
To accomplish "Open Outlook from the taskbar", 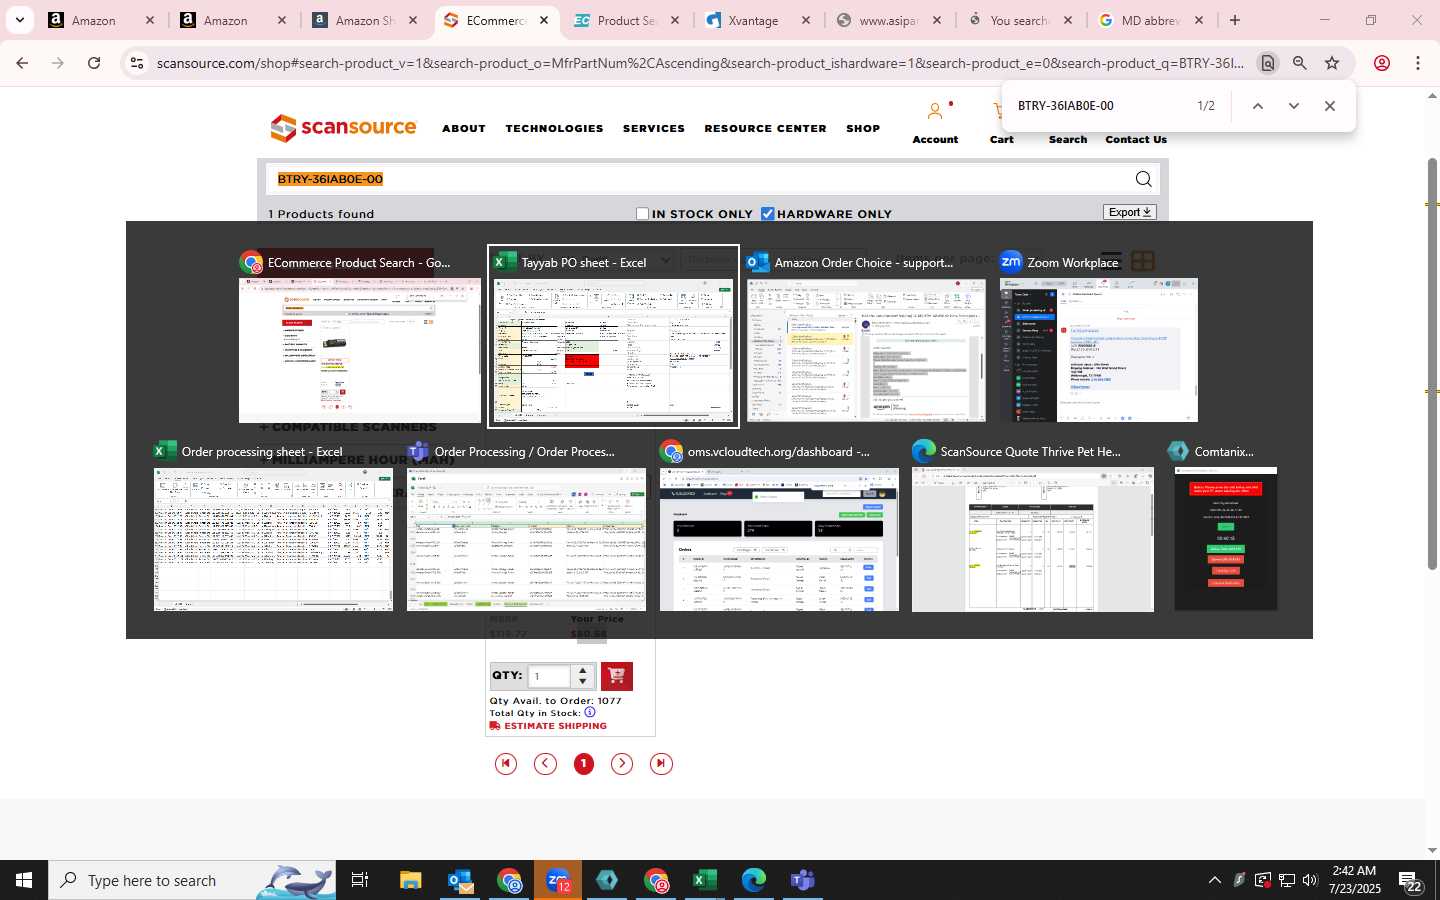I will click(460, 880).
